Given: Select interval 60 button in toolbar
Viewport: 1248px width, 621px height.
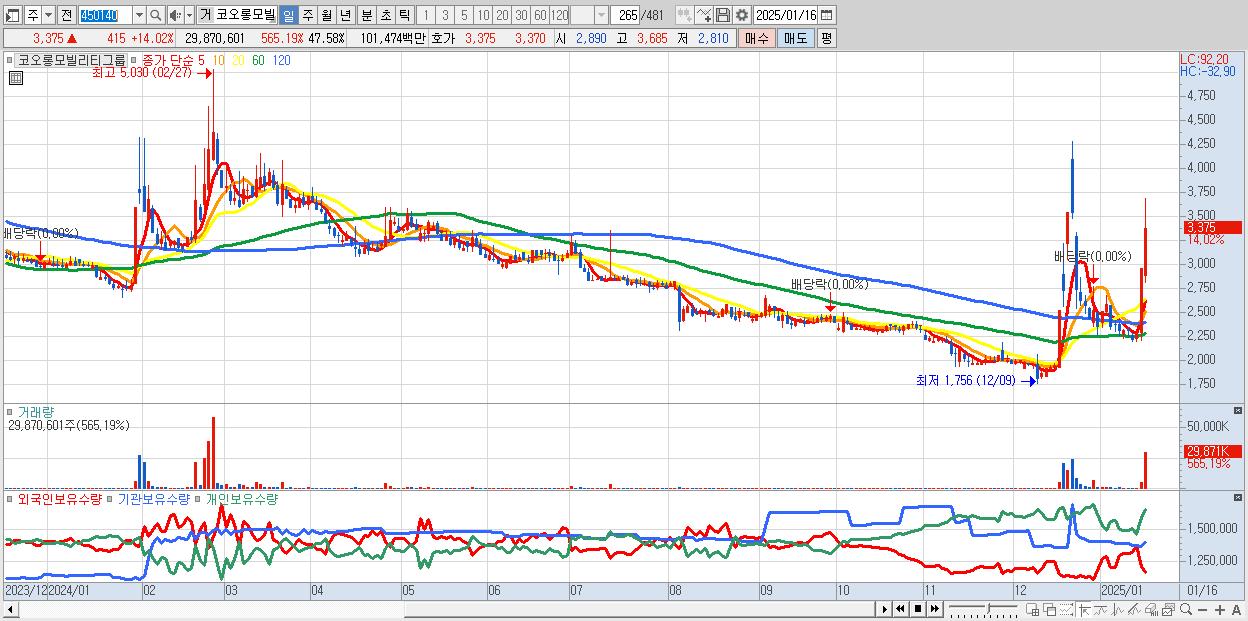Looking at the screenshot, I should pyautogui.click(x=540, y=15).
